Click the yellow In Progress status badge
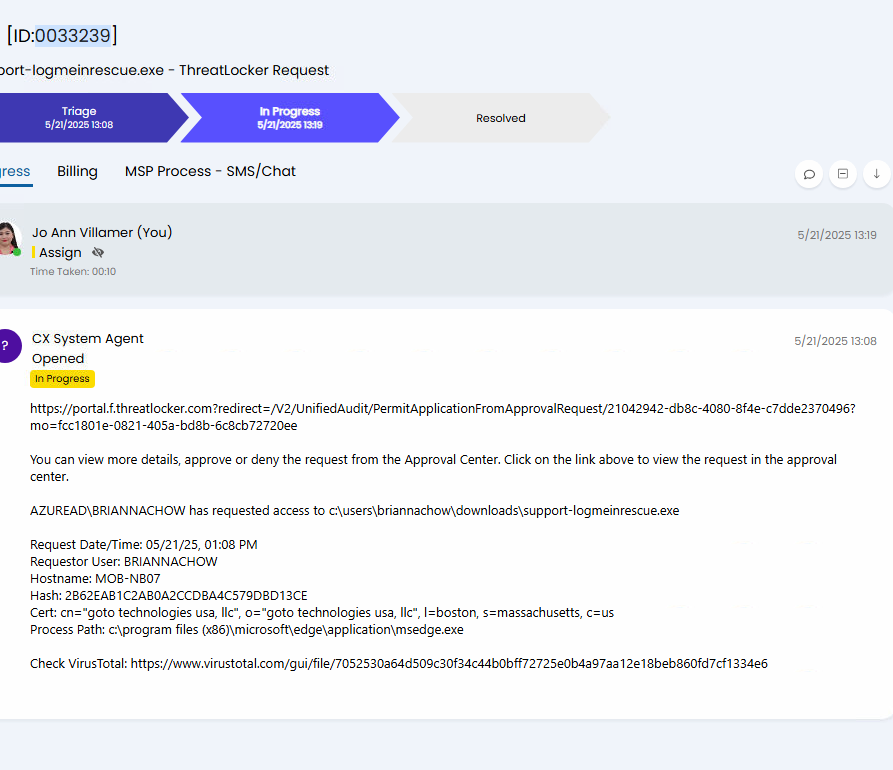 click(62, 379)
